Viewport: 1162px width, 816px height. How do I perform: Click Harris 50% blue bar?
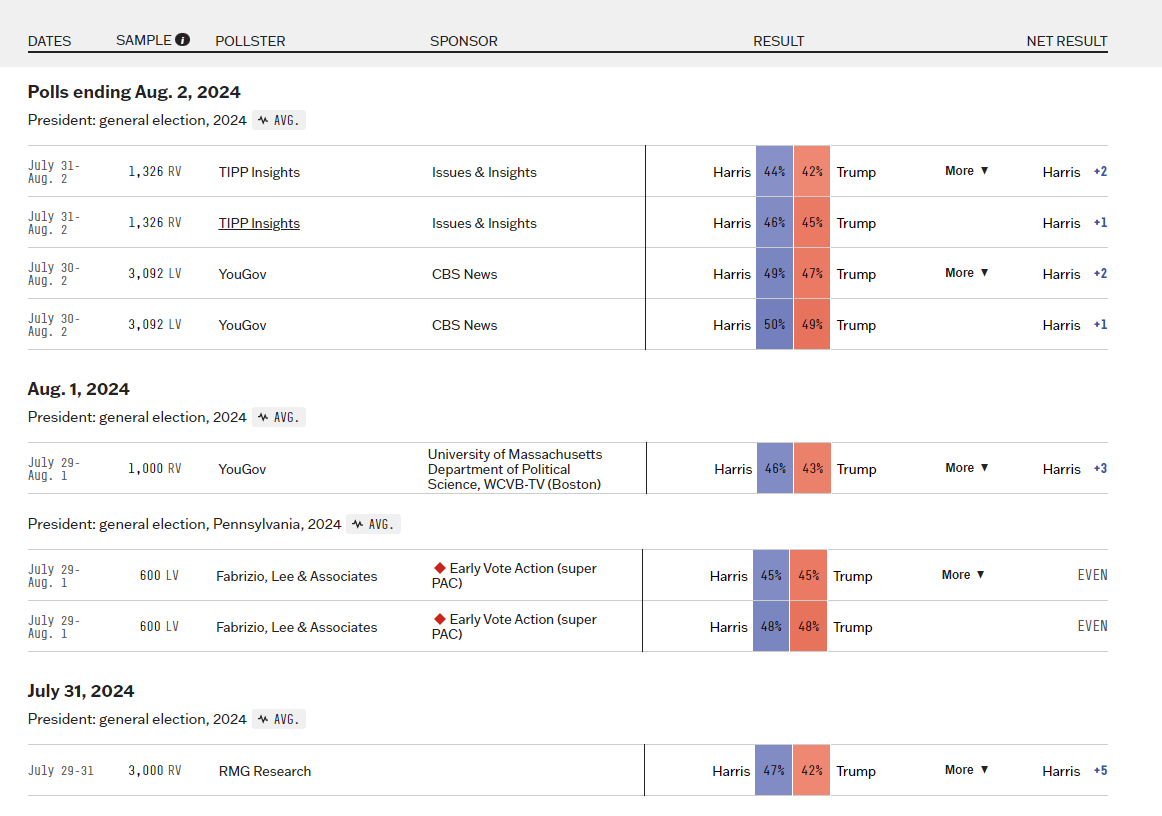774,325
